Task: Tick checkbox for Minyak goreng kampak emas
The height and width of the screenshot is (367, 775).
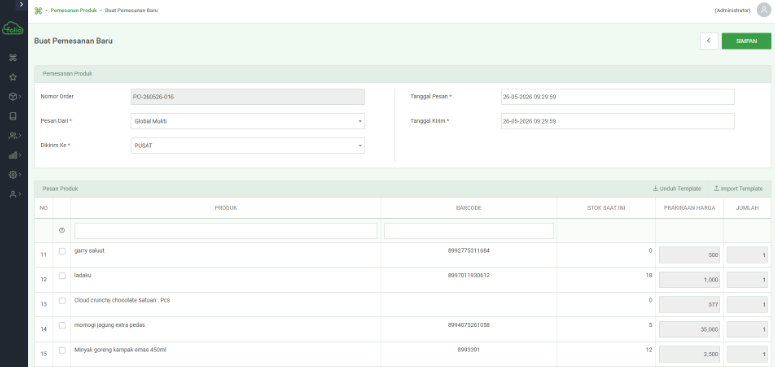Action: 62,350
